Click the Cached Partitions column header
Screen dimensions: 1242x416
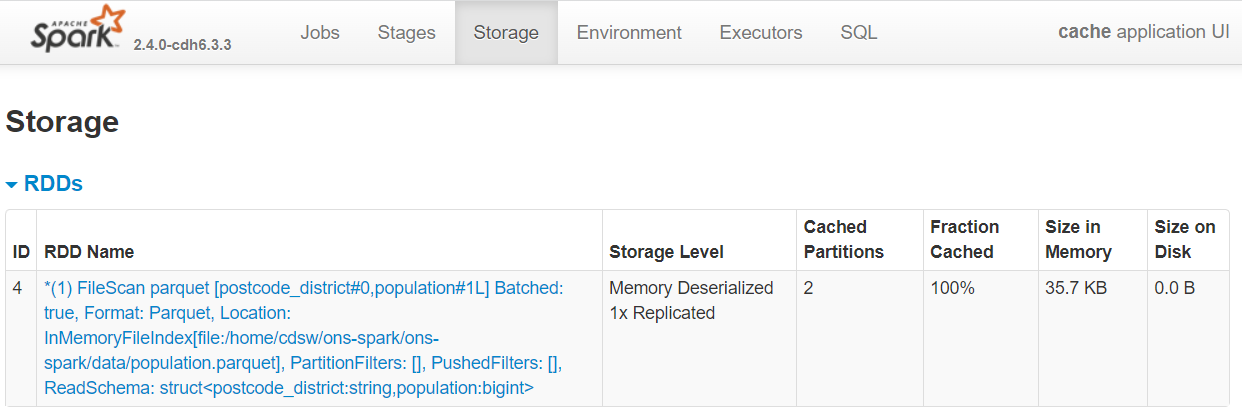pos(844,239)
